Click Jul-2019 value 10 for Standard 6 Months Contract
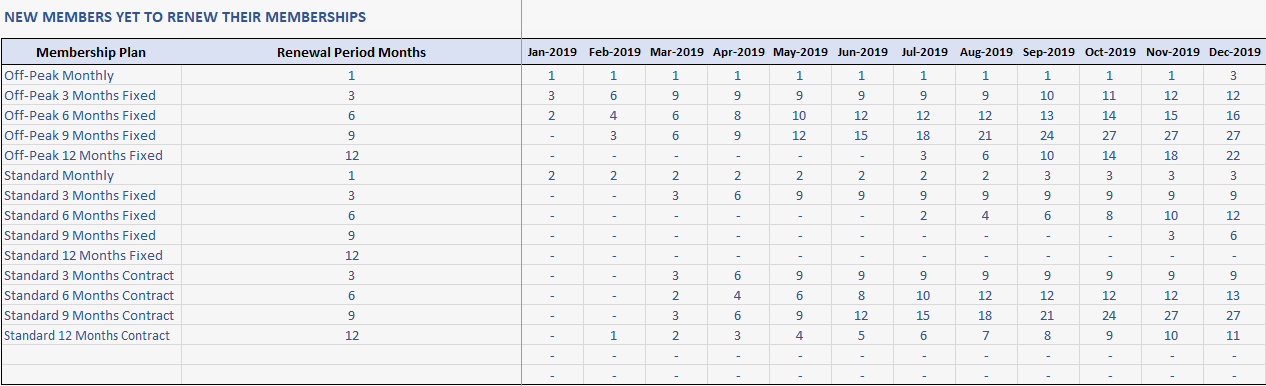 point(923,295)
